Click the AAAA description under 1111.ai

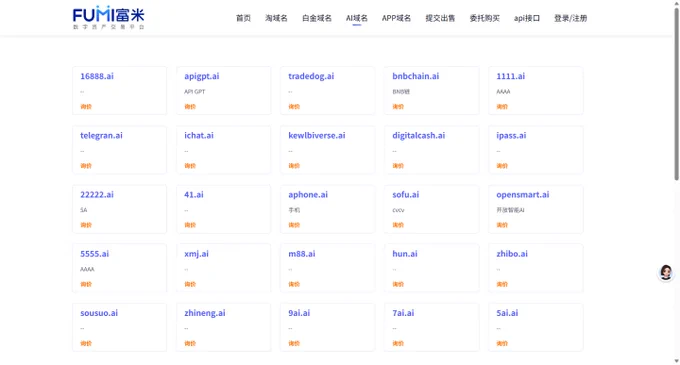pyautogui.click(x=503, y=92)
